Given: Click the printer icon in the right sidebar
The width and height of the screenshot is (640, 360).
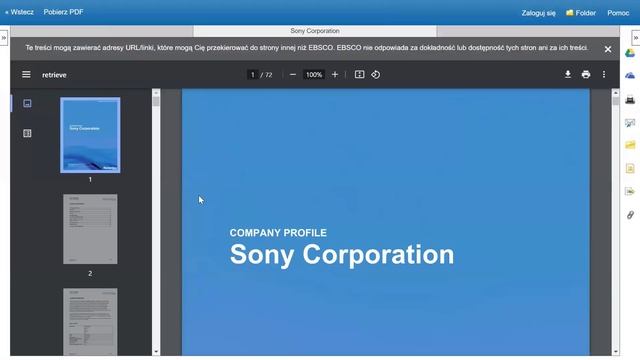Looking at the screenshot, I should pyautogui.click(x=630, y=99).
